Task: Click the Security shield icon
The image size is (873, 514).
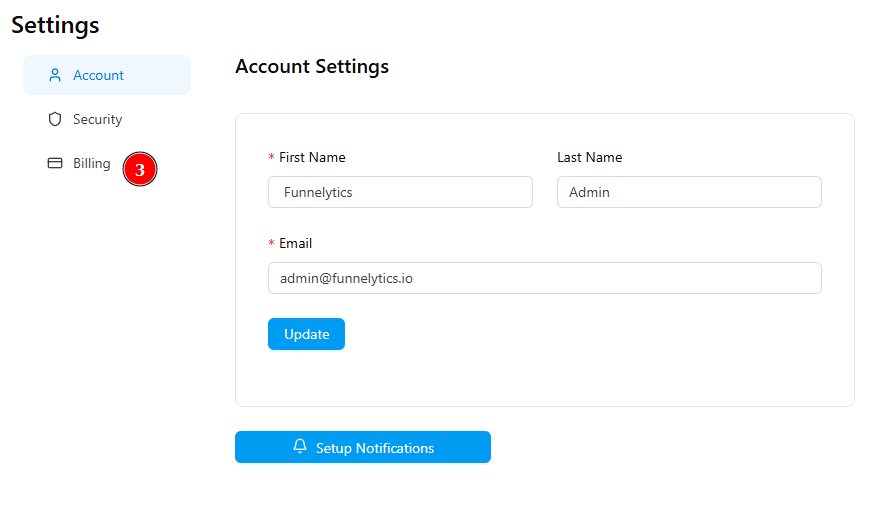Action: coord(55,119)
